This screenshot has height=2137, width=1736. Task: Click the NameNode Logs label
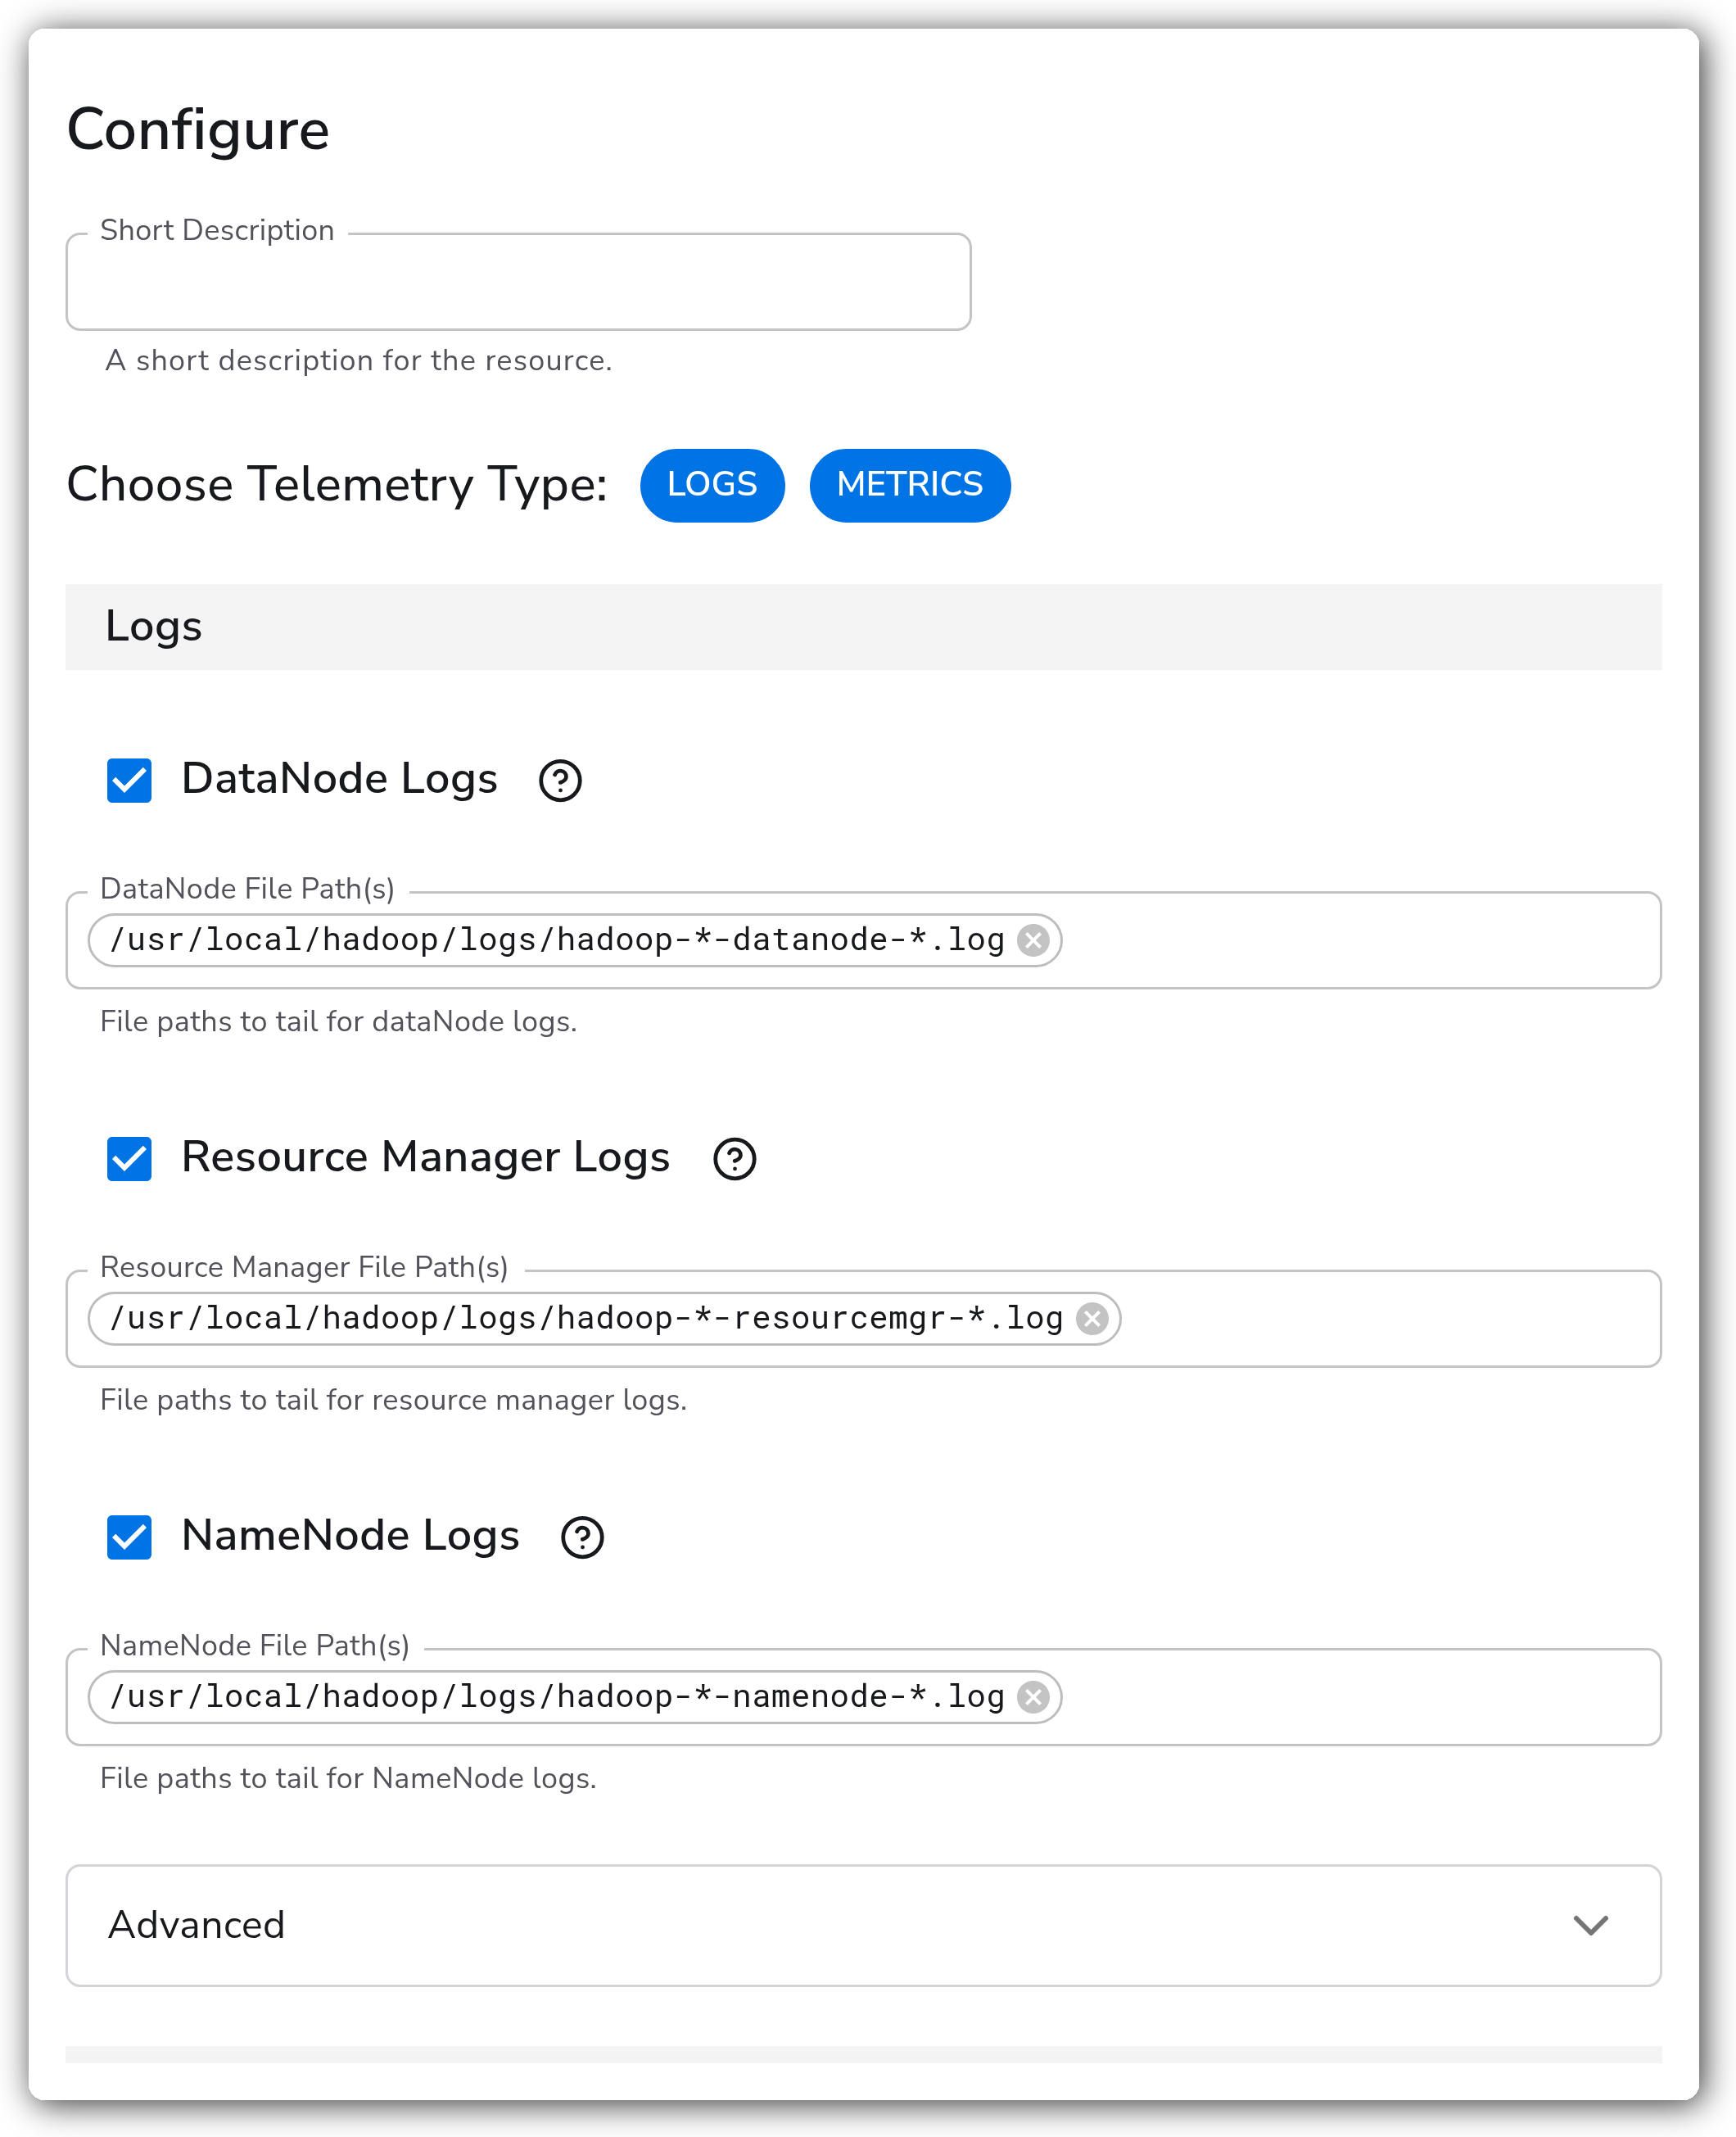(350, 1536)
